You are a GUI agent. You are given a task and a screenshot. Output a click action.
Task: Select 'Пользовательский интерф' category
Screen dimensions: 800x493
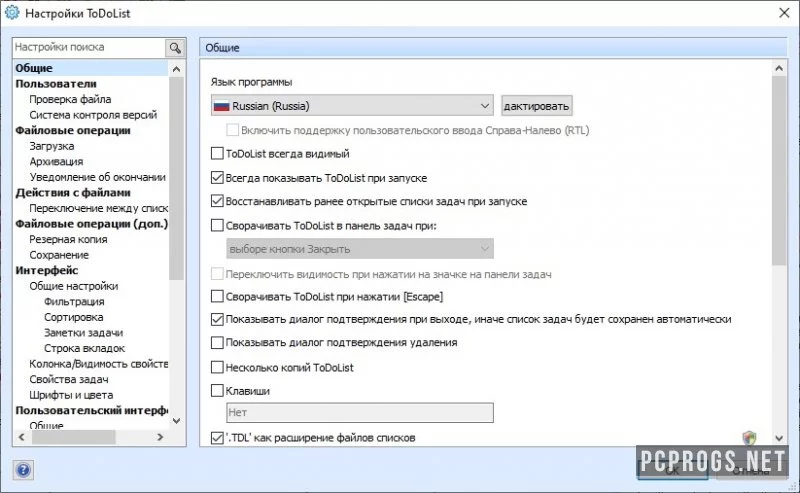pyautogui.click(x=91, y=410)
